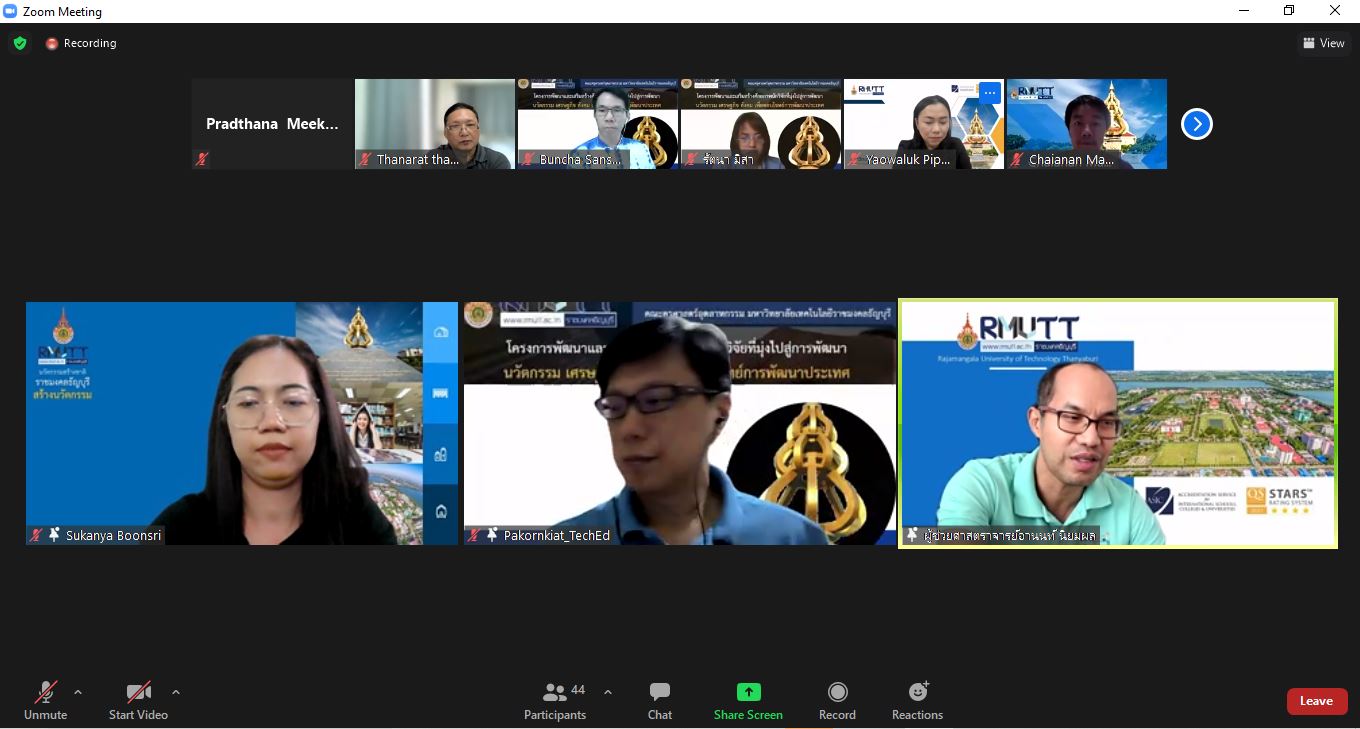Viewport: 1360px width, 729px height.
Task: Click the Pakornkiat_TechEd name label
Action: click(x=557, y=536)
